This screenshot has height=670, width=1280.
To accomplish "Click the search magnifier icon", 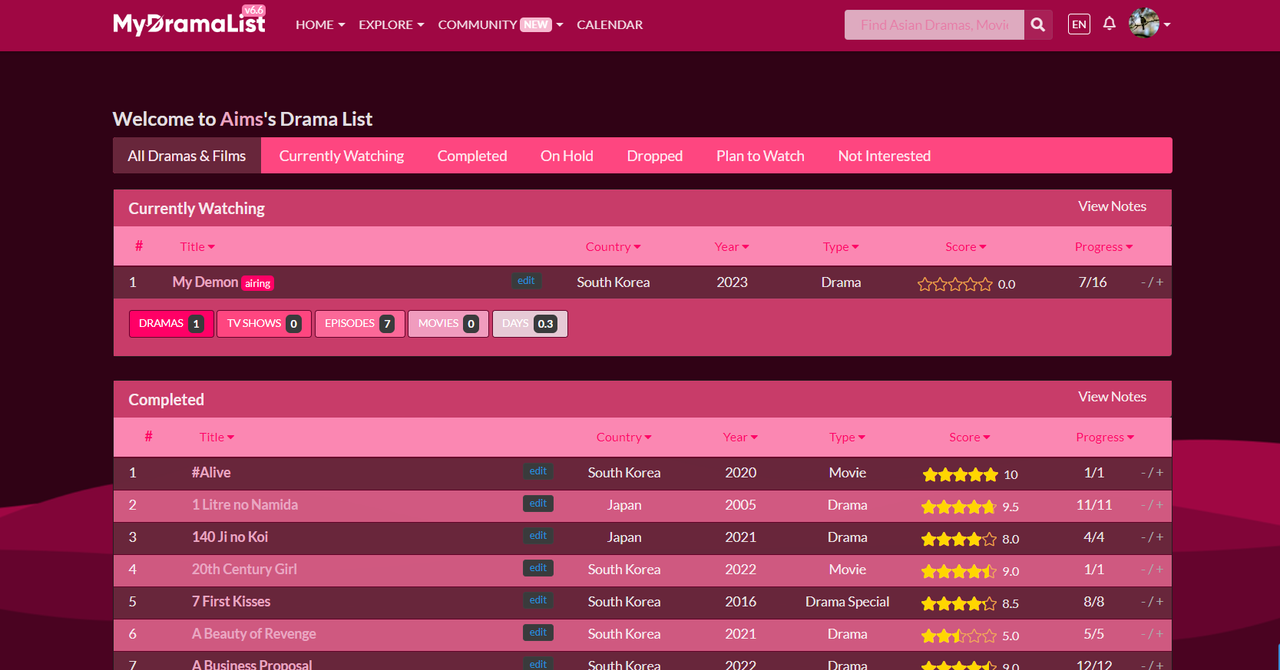I will coord(1038,25).
